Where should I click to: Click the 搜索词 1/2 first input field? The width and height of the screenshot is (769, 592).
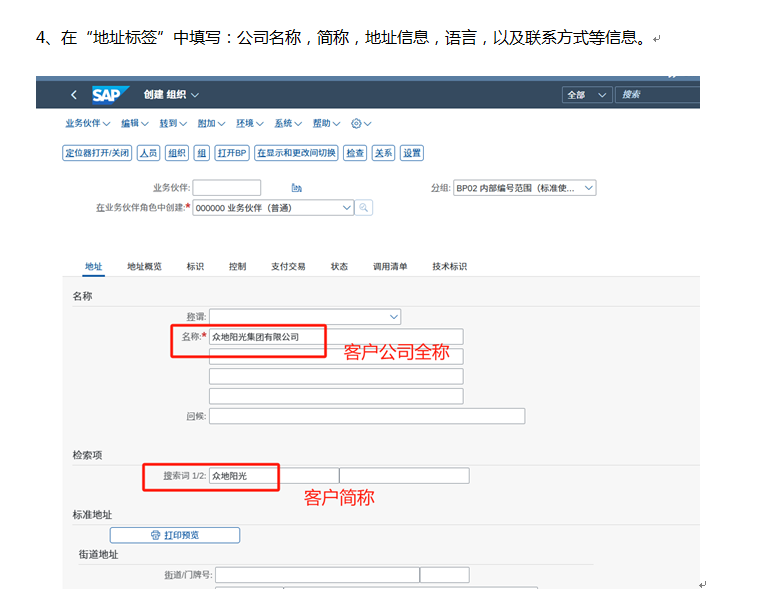tap(273, 476)
